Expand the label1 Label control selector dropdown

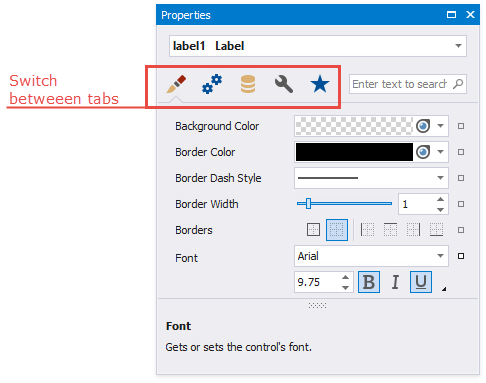(458, 46)
